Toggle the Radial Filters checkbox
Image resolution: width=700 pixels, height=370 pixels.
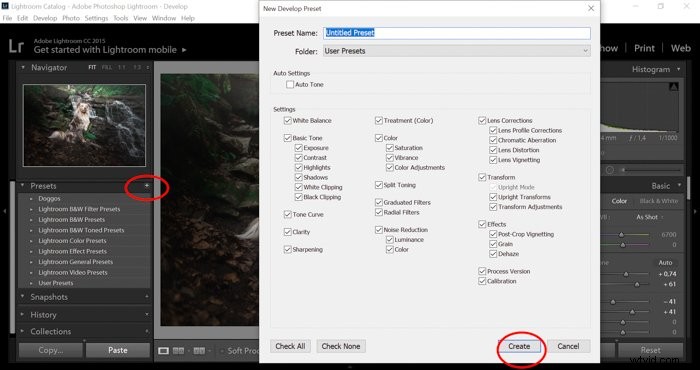coord(379,212)
